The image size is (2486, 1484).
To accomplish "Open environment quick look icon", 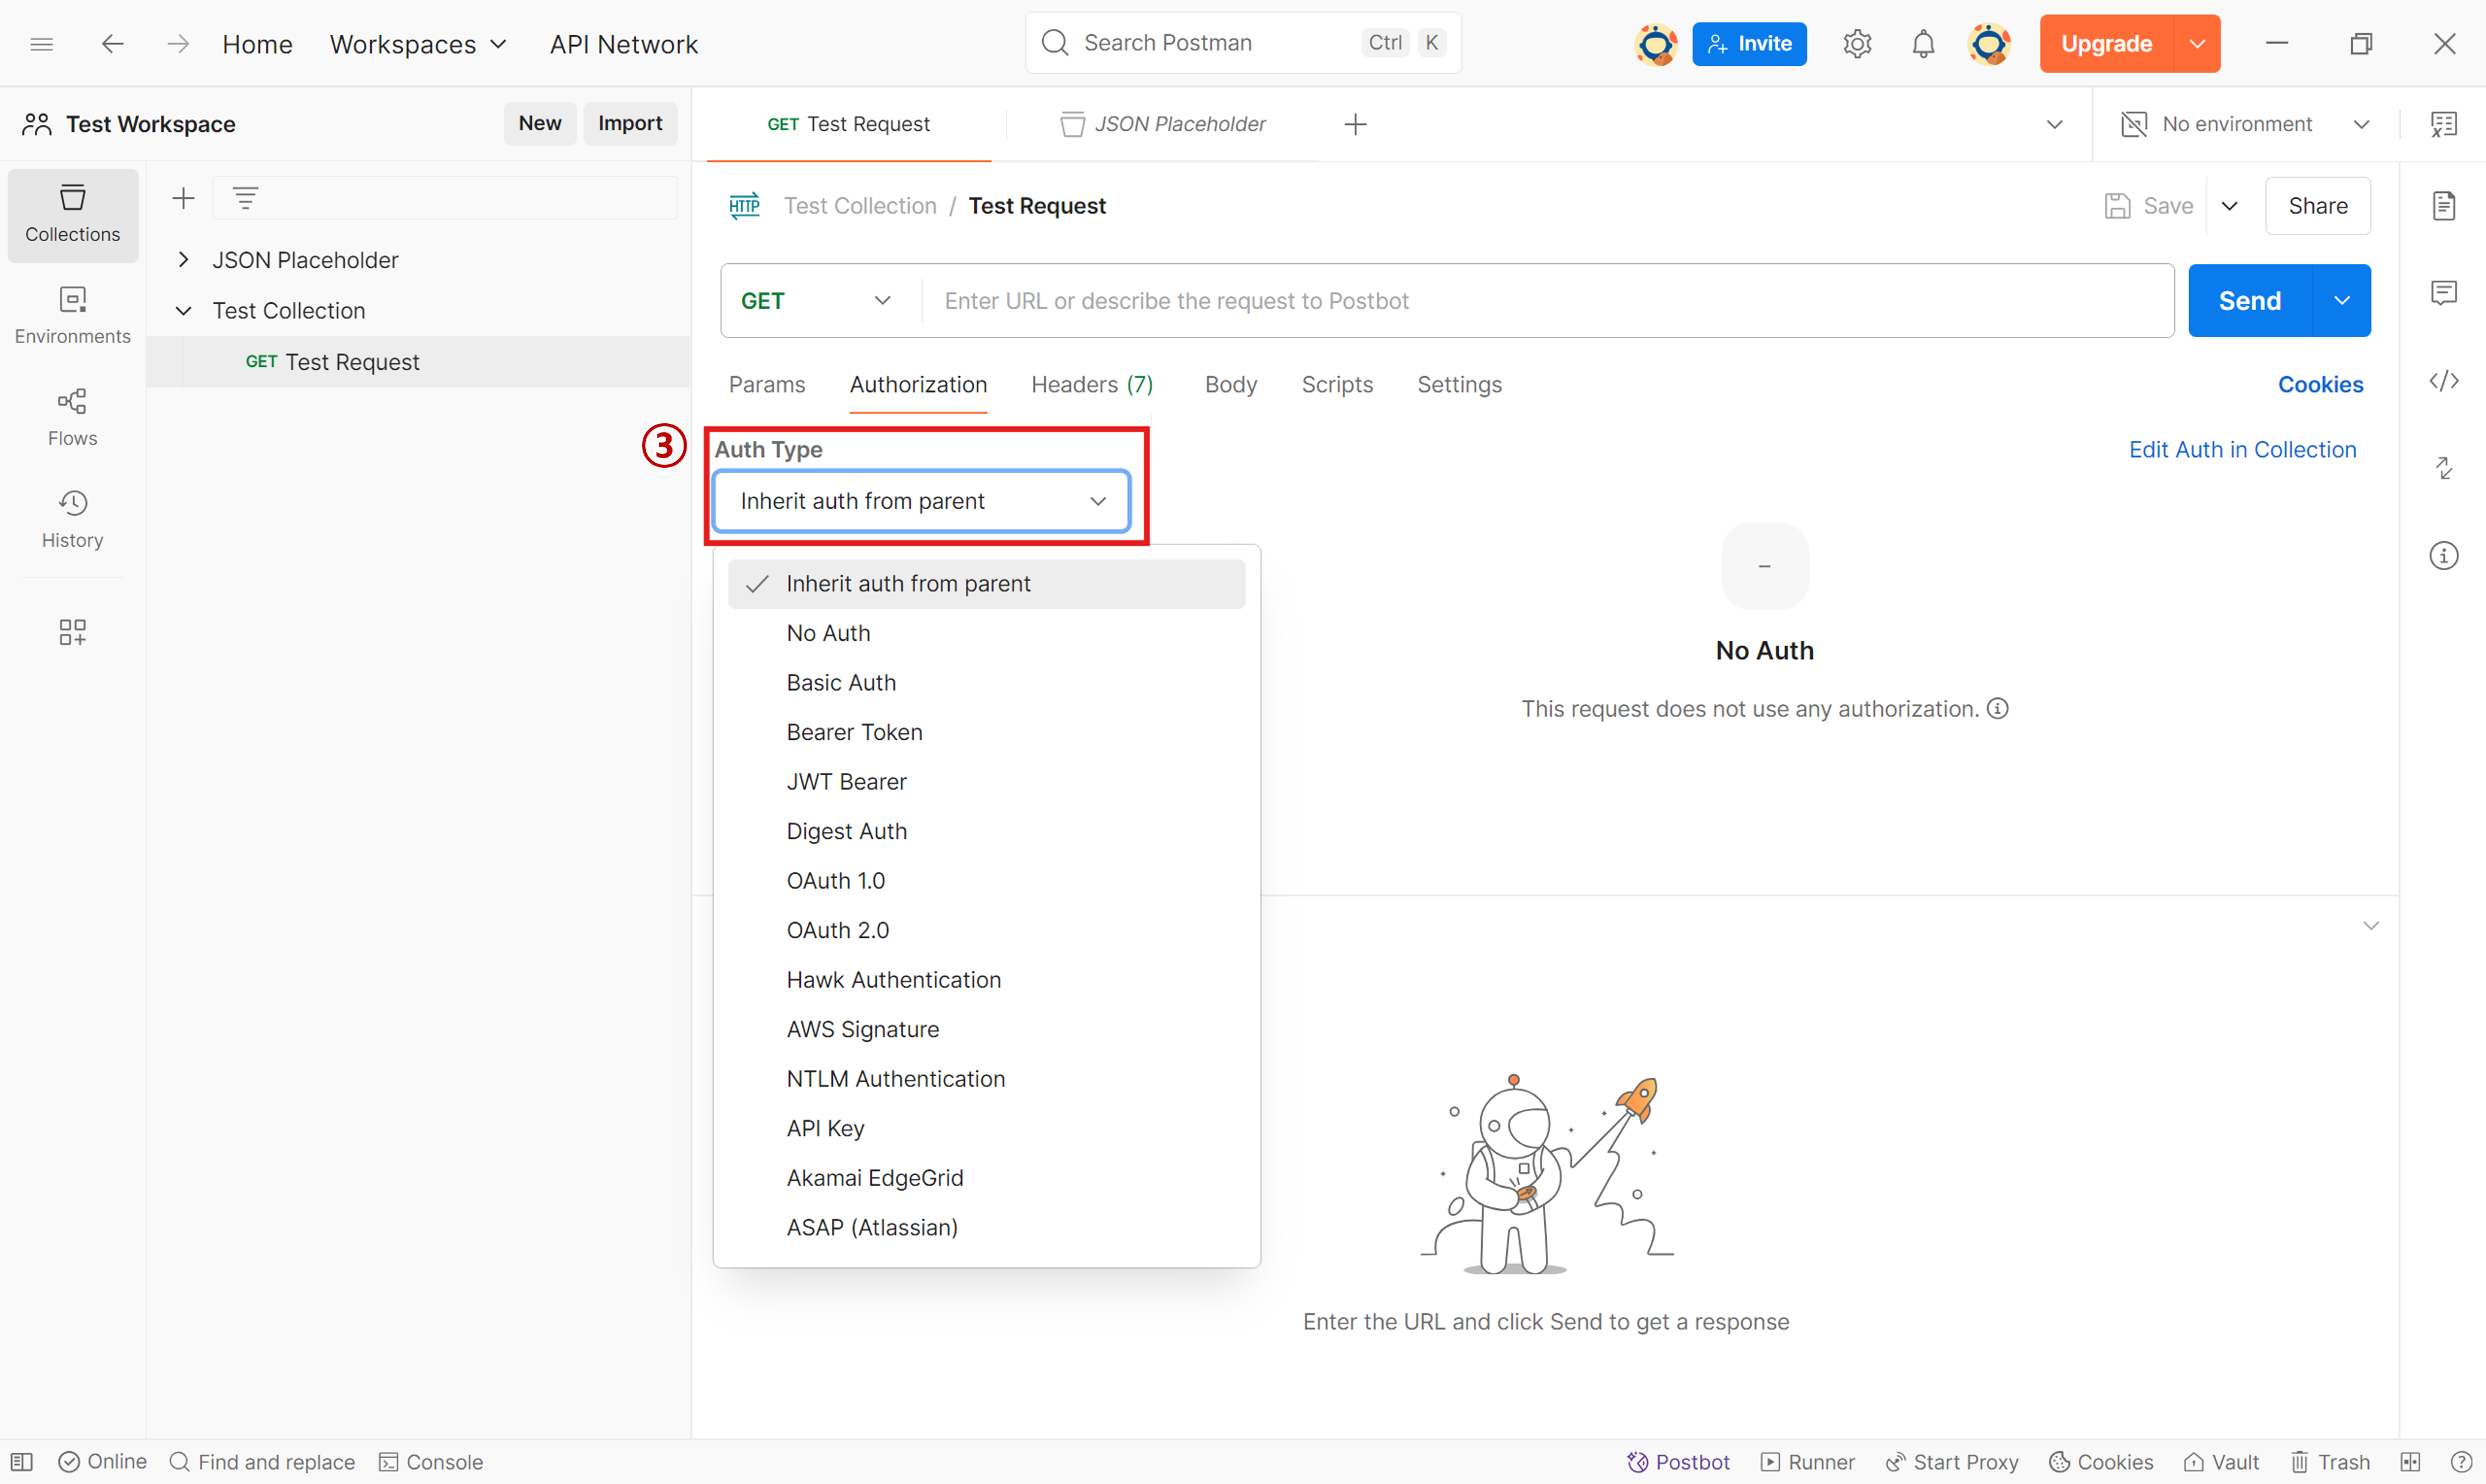I will (2443, 124).
